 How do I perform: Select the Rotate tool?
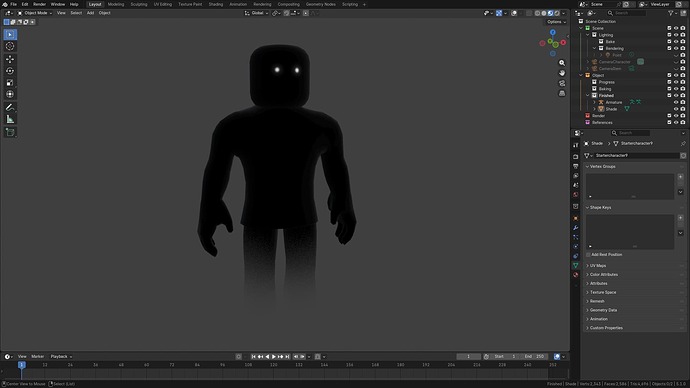point(10,71)
